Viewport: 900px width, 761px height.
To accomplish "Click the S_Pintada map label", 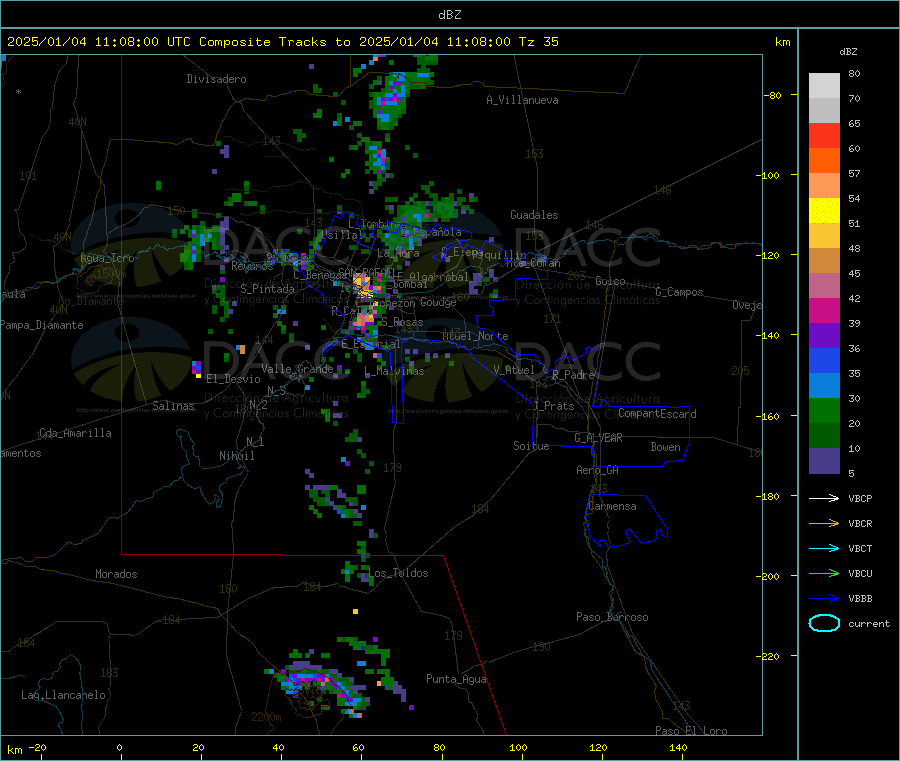I will (x=267, y=289).
